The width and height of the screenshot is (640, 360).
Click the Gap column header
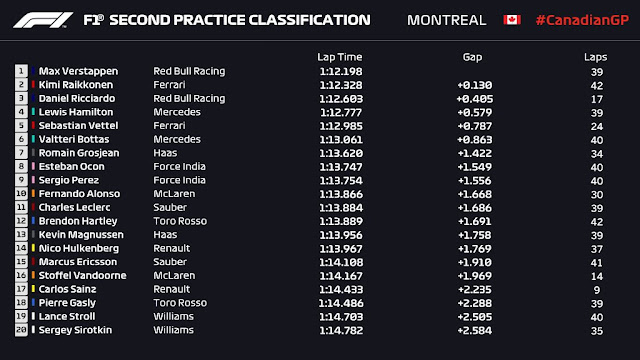pos(472,57)
